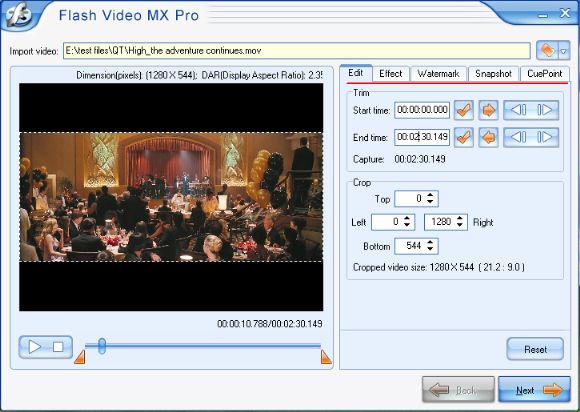Click the video preview frame
Screen dimensions: 580x412
click(x=171, y=197)
